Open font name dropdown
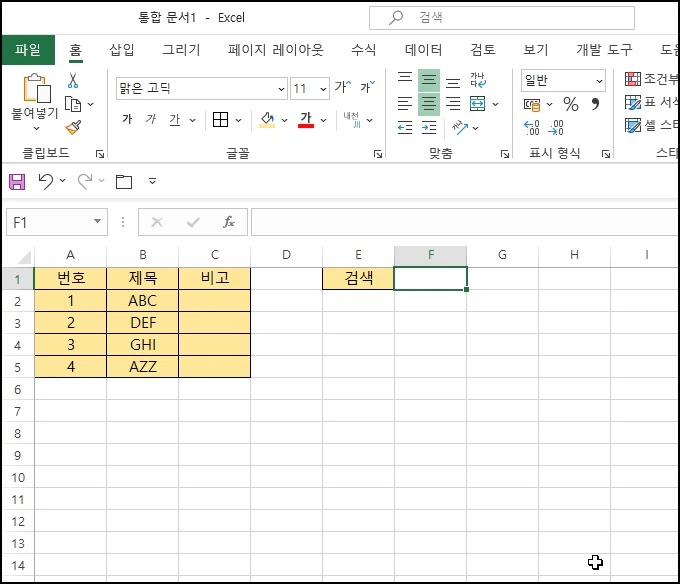The image size is (680, 584). click(281, 89)
